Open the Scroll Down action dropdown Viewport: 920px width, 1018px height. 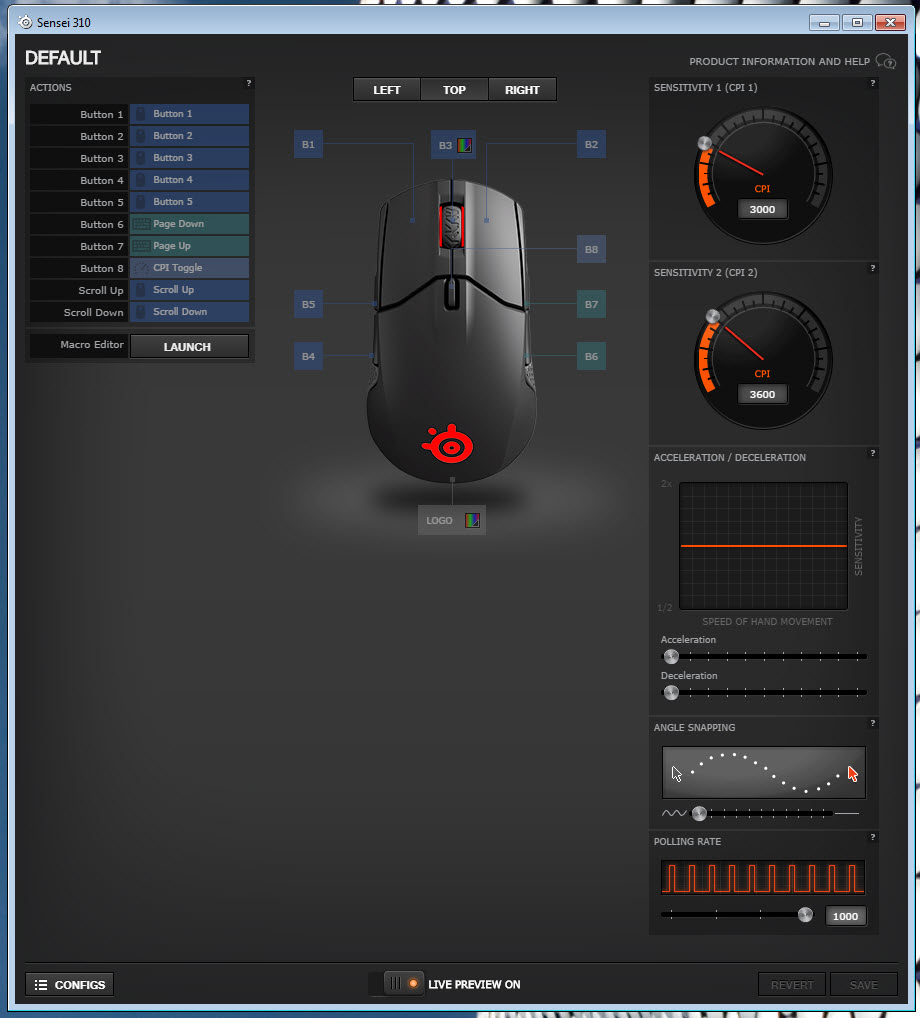tap(190, 312)
